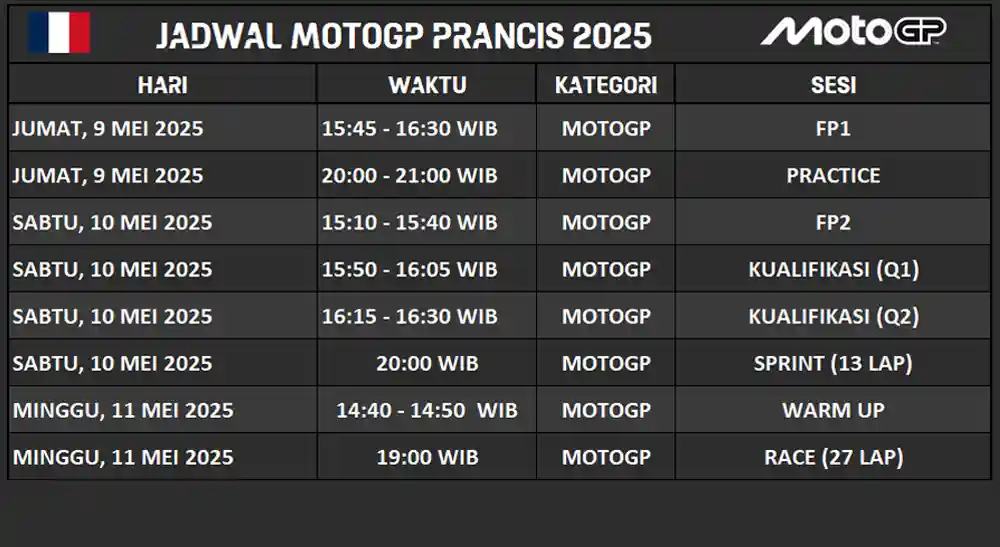Click the SESI column header
1000x547 pixels.
pos(833,85)
